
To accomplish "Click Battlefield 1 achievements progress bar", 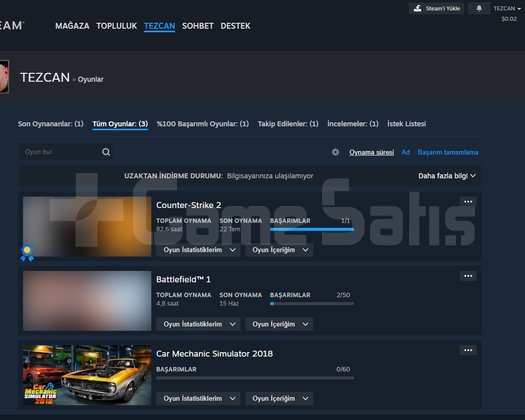I will pos(312,304).
